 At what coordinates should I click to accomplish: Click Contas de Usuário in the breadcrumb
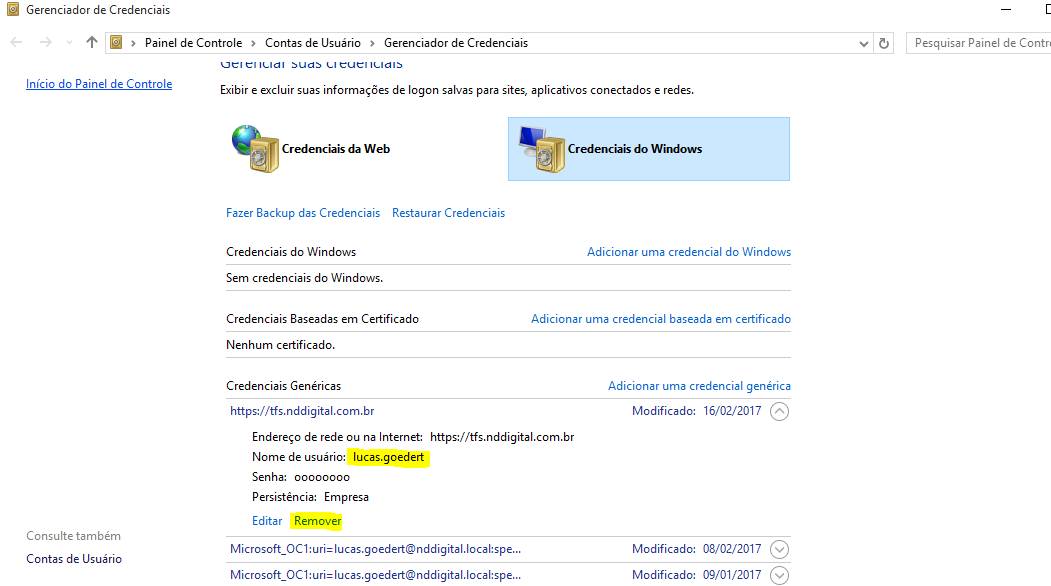pos(312,43)
